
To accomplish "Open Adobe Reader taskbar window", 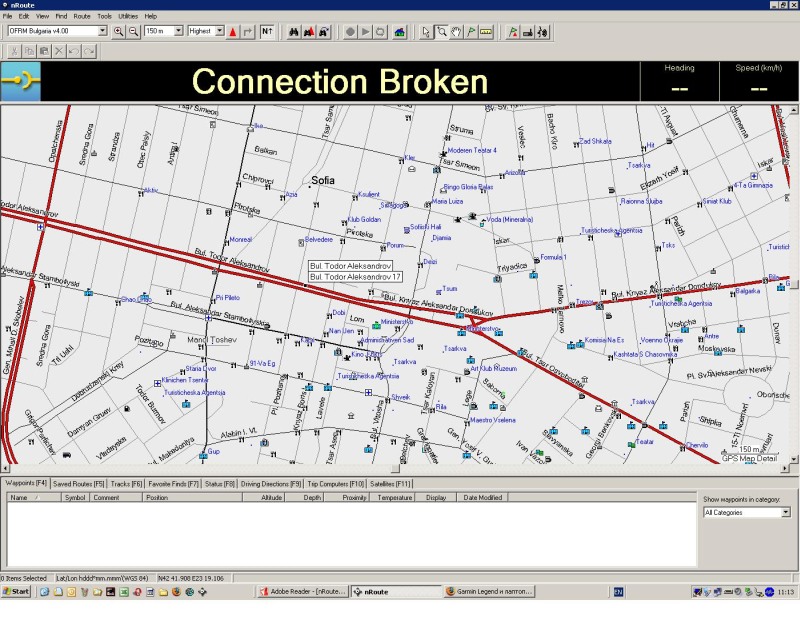I will click(x=303, y=592).
